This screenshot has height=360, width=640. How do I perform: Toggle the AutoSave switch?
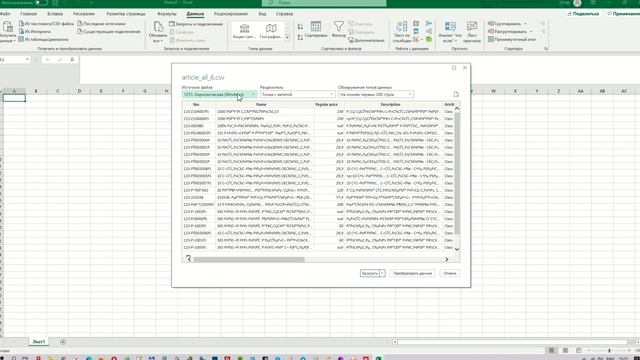pyautogui.click(x=41, y=2)
